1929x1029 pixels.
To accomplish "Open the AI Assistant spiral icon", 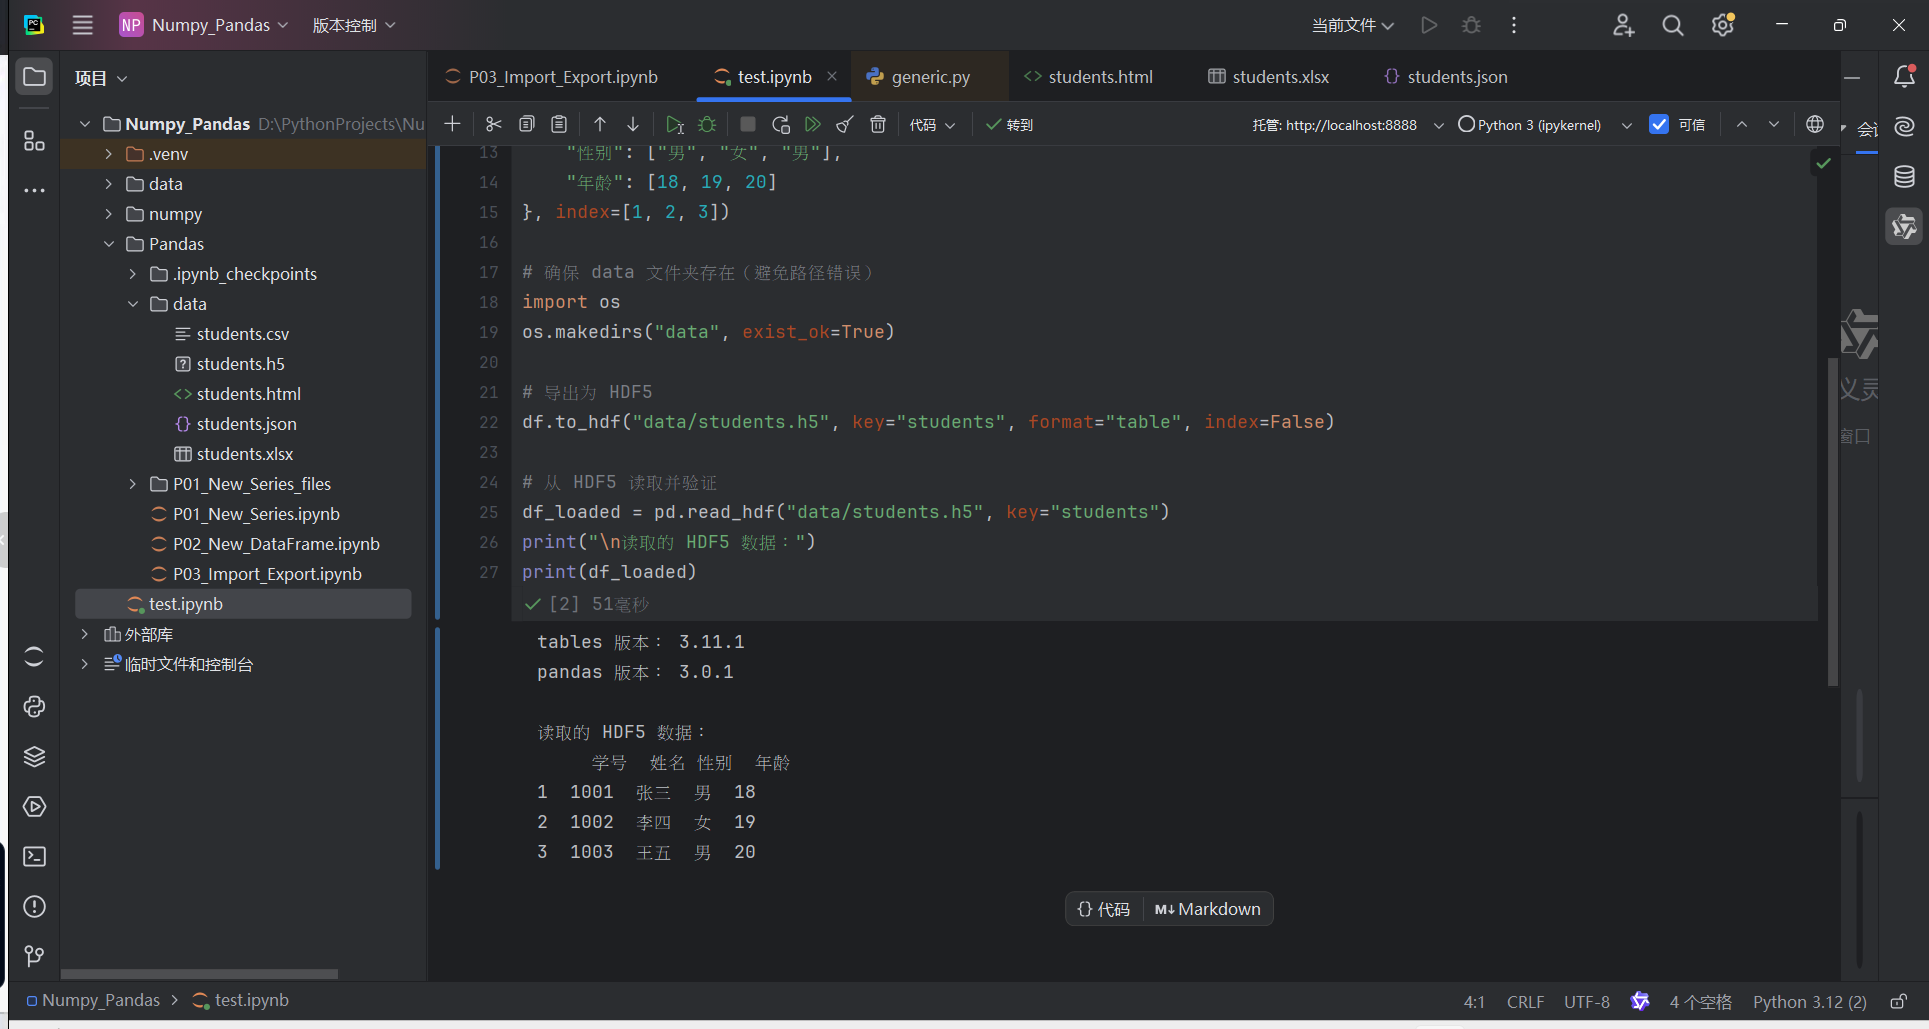I will pos(1904,126).
